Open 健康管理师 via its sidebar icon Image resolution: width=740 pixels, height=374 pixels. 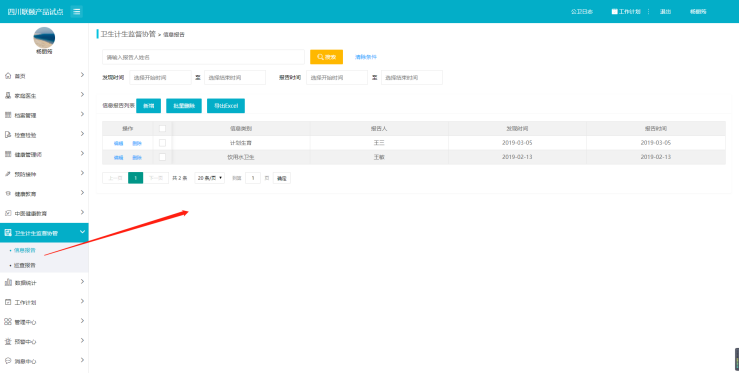[x=8, y=154]
